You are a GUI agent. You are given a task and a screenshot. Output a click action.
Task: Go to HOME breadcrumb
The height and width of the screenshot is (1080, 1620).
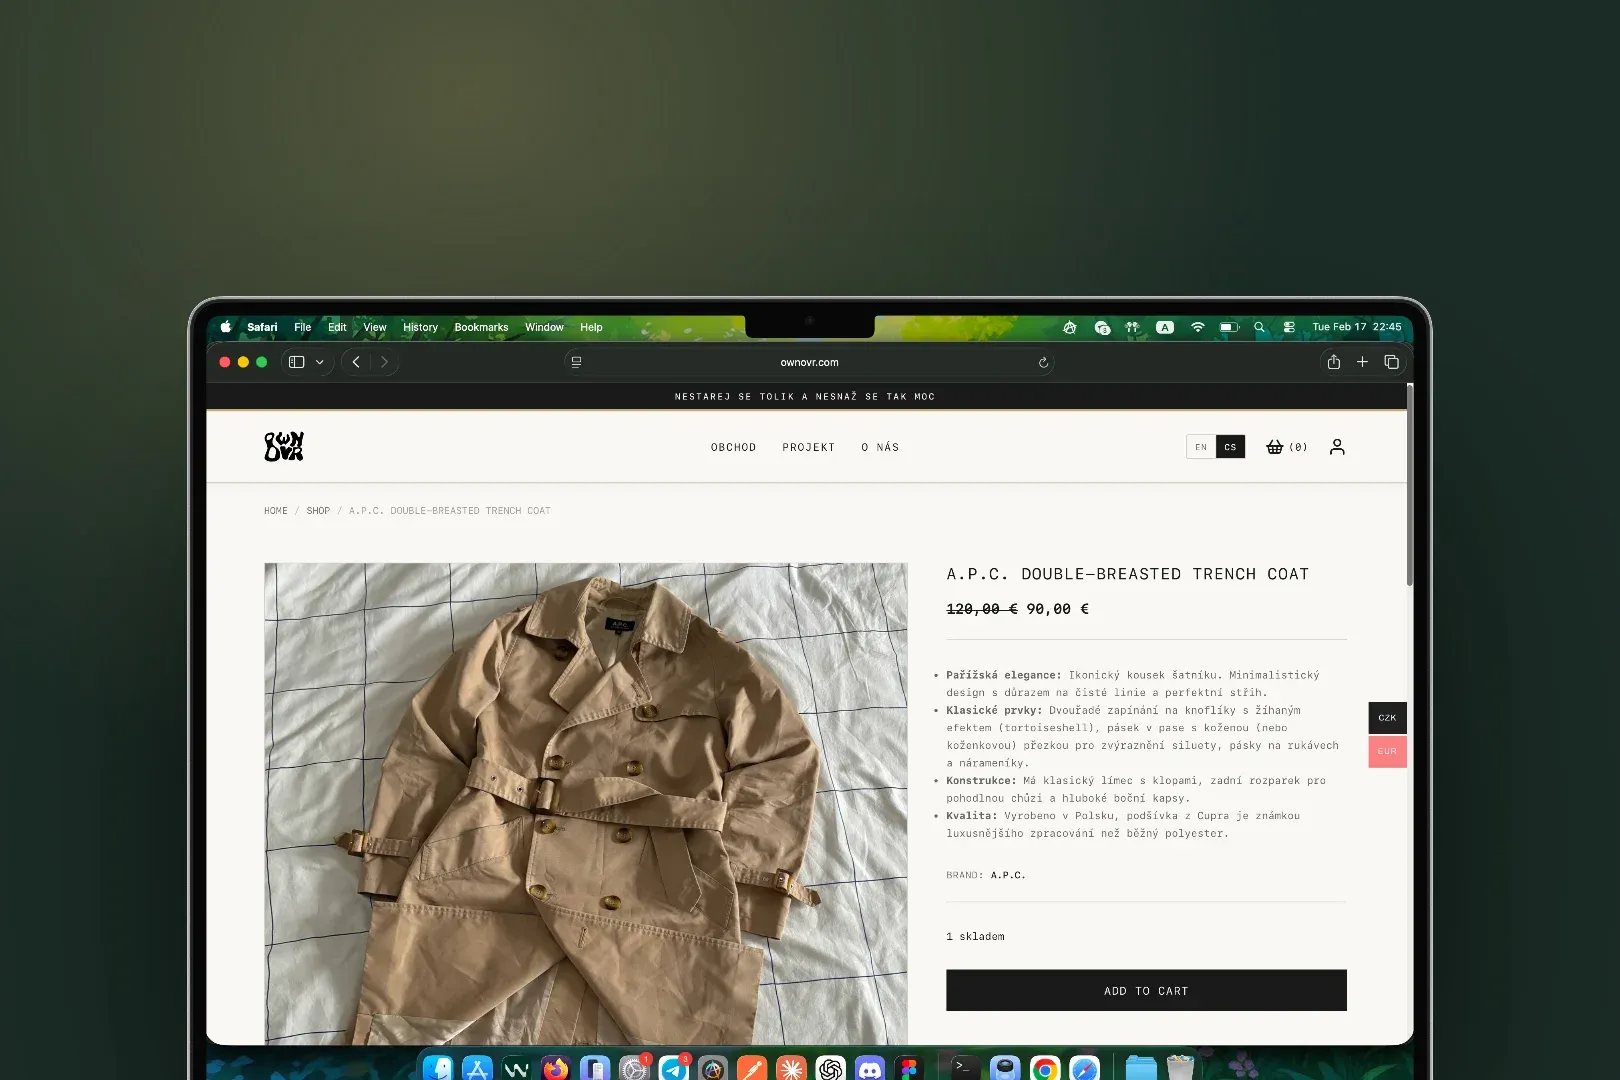pos(275,511)
